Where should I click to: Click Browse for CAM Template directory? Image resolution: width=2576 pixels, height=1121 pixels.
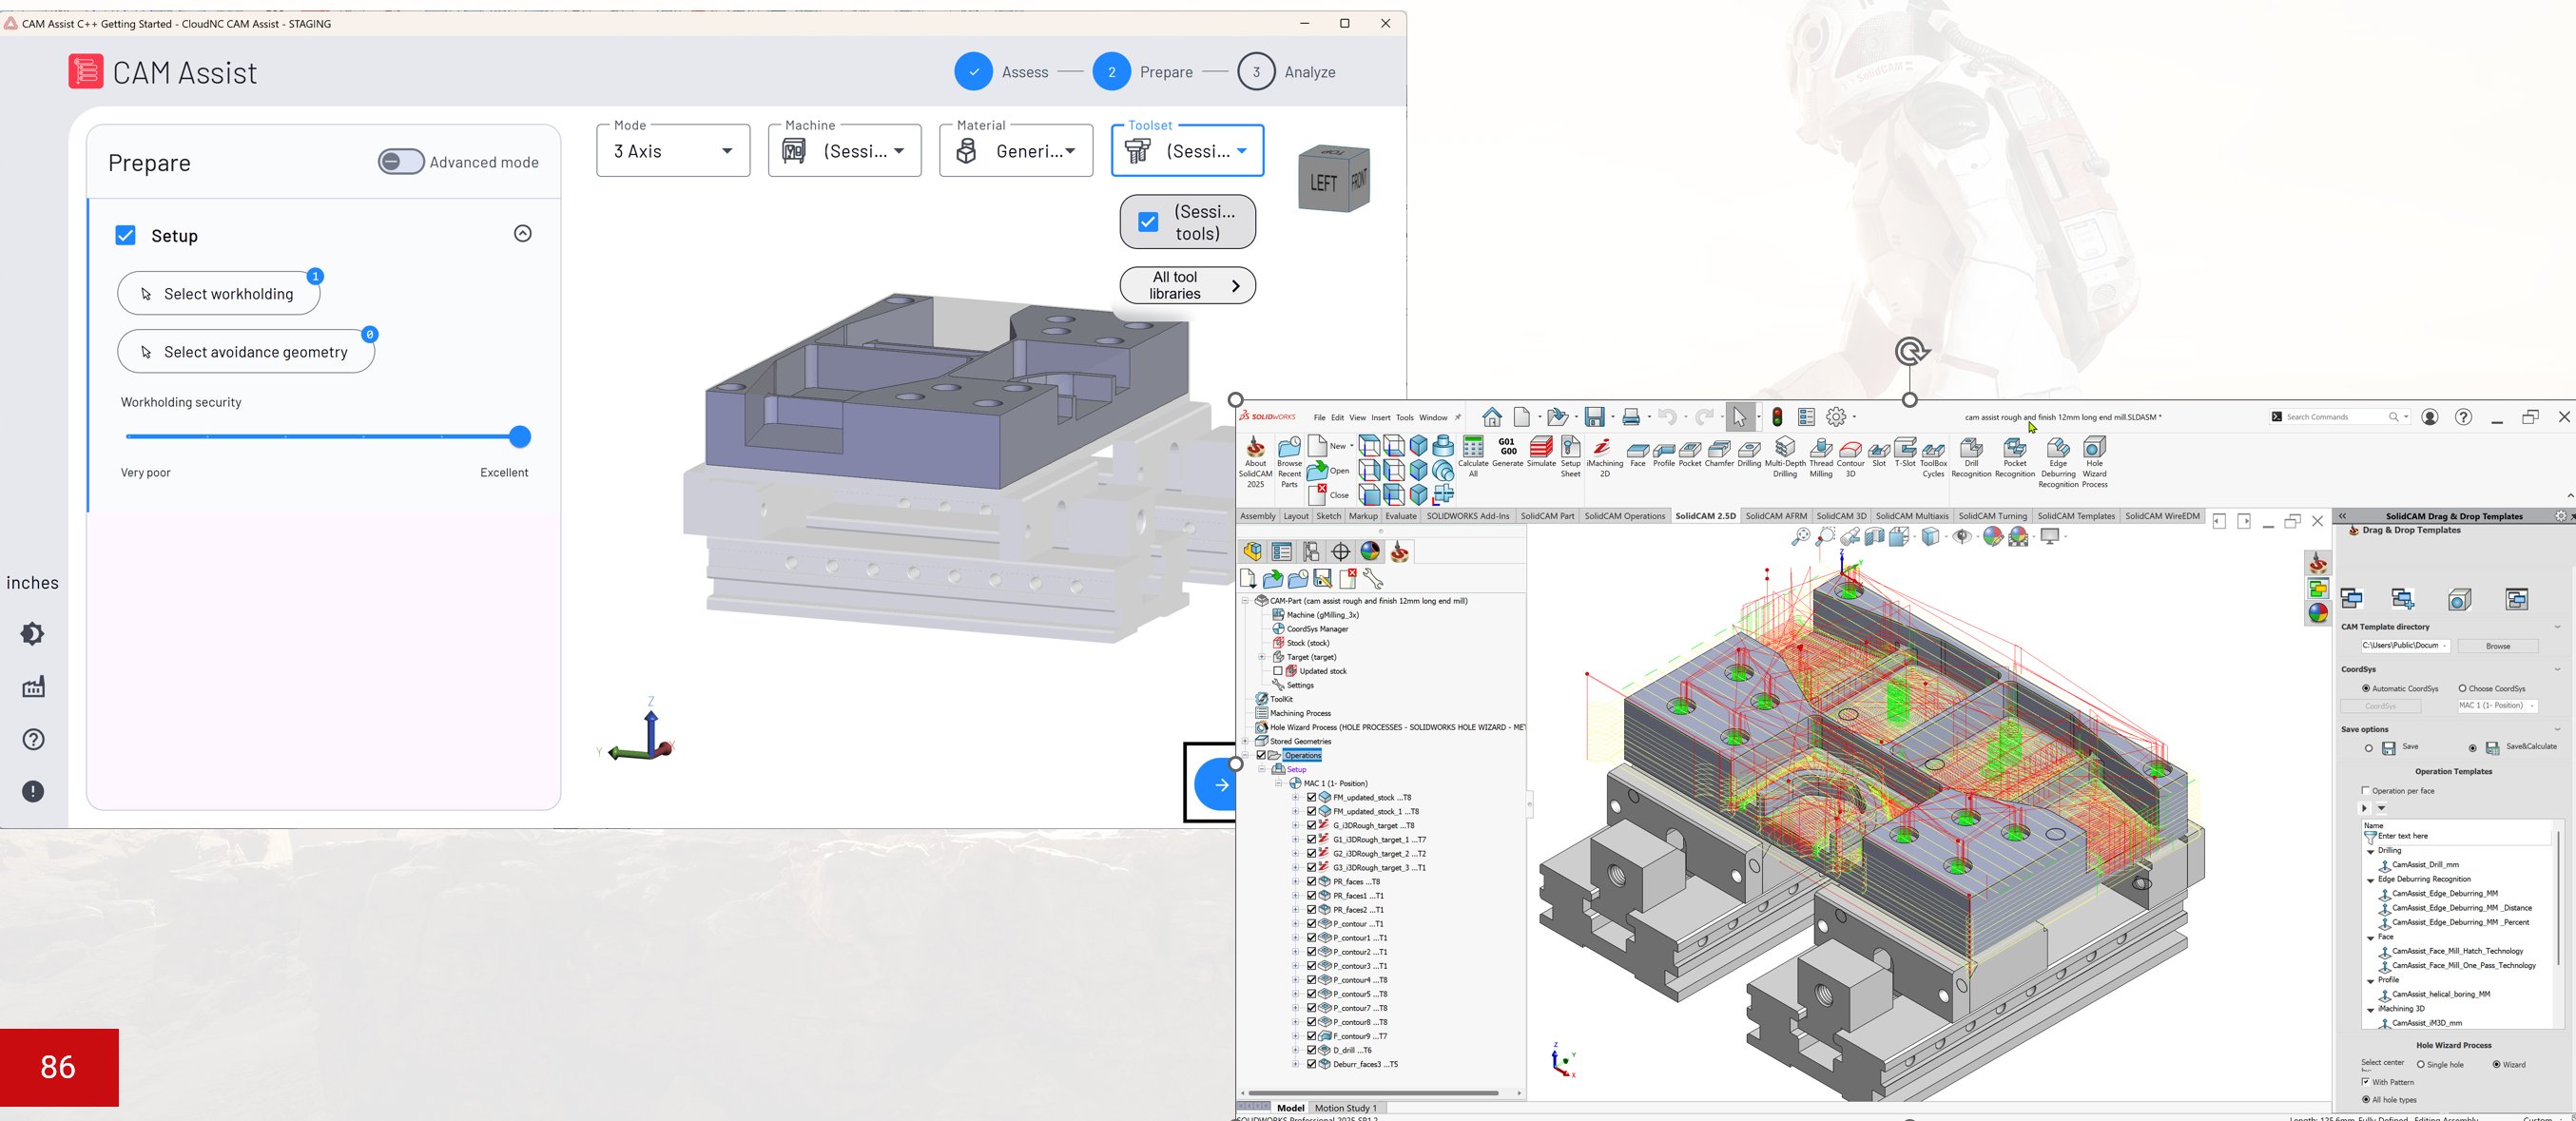click(2497, 646)
